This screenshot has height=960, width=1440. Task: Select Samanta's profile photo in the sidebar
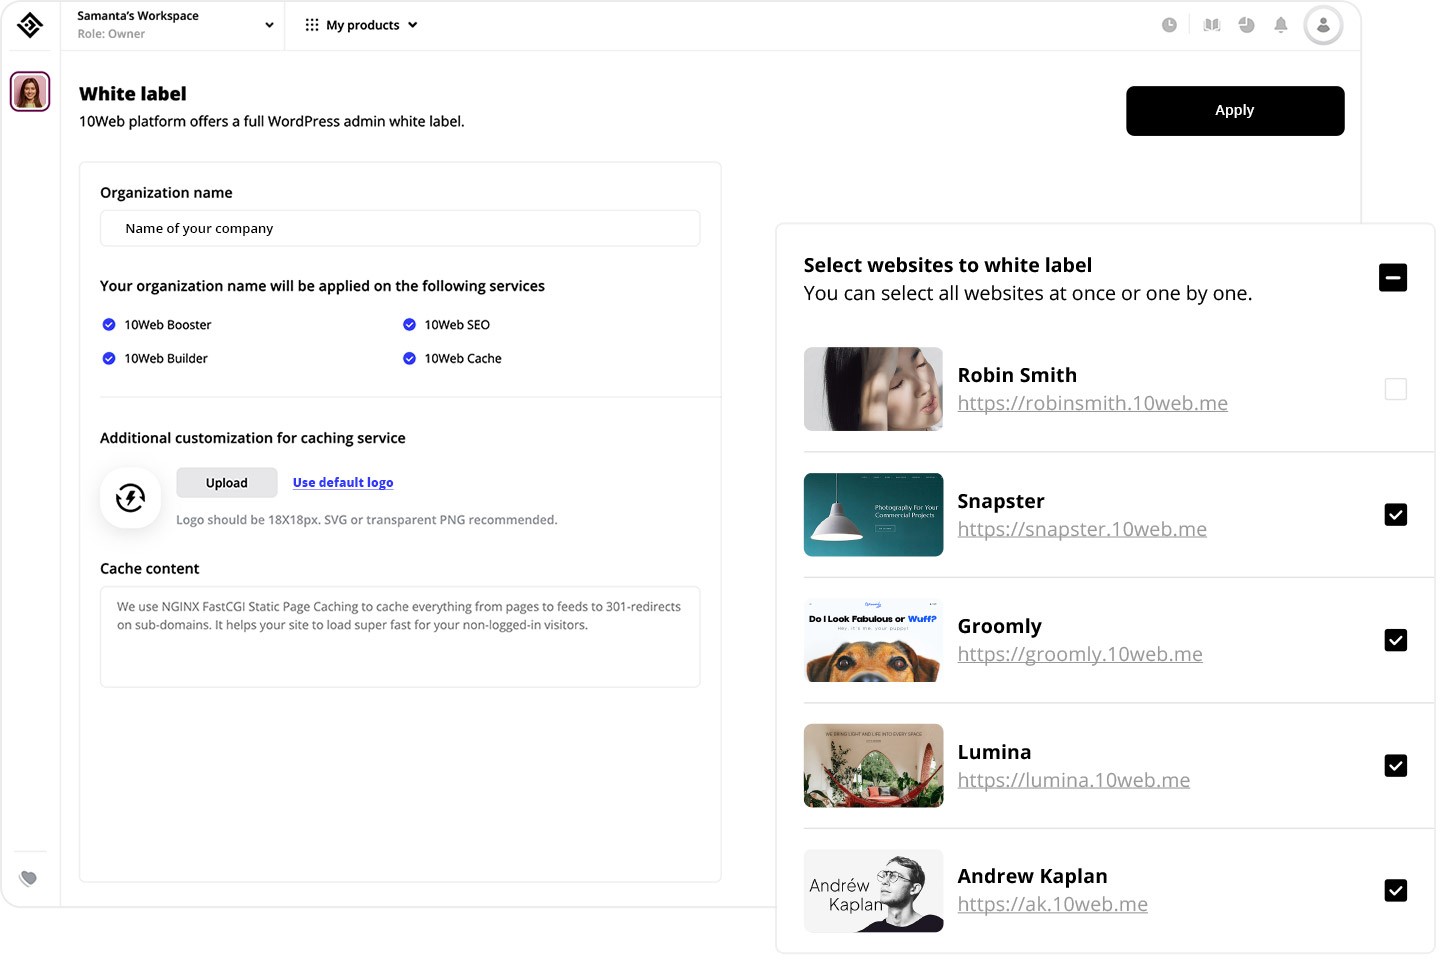pyautogui.click(x=29, y=90)
